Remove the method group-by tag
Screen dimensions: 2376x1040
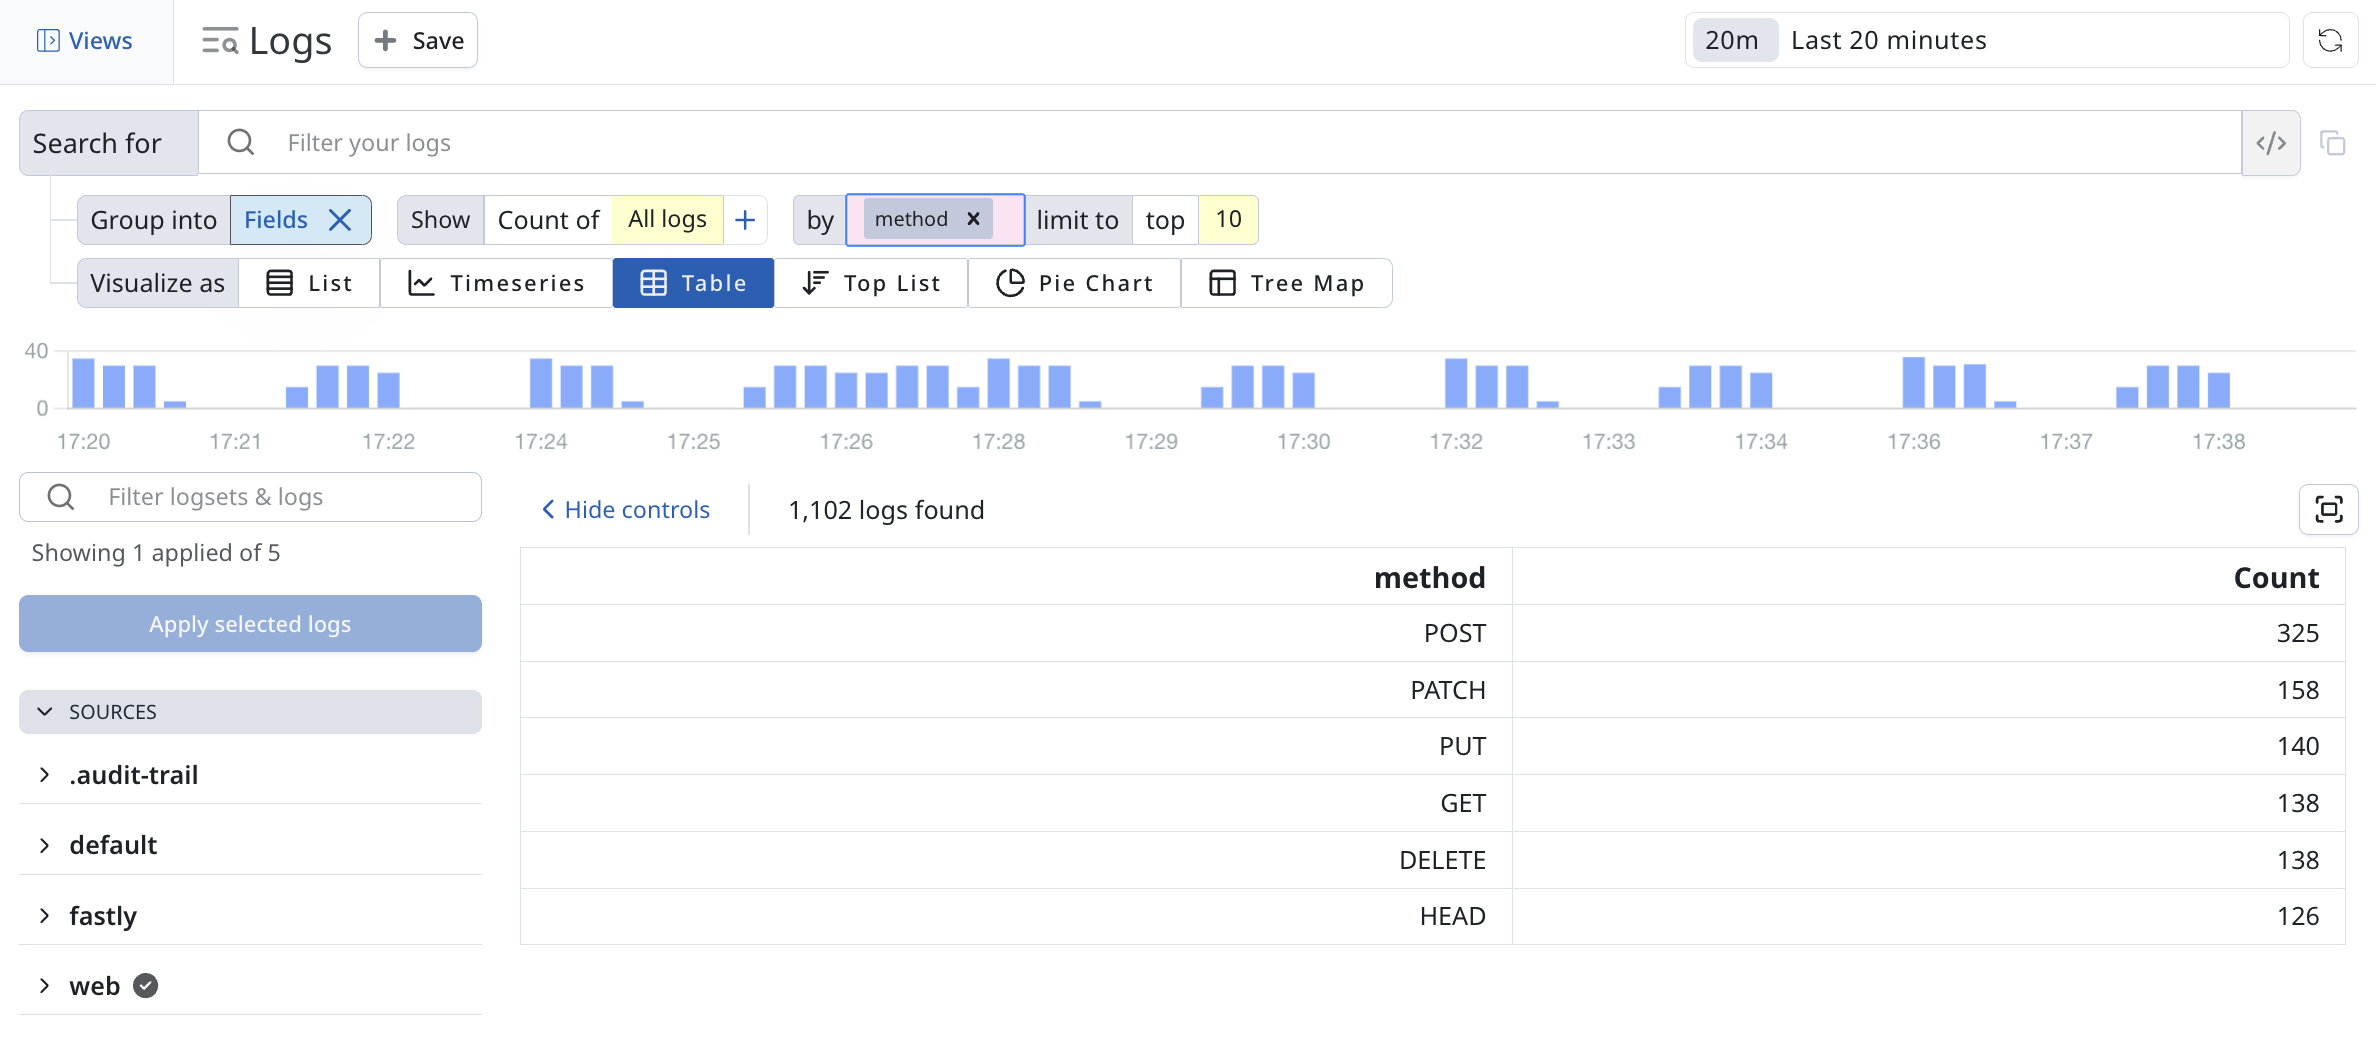[x=973, y=219]
